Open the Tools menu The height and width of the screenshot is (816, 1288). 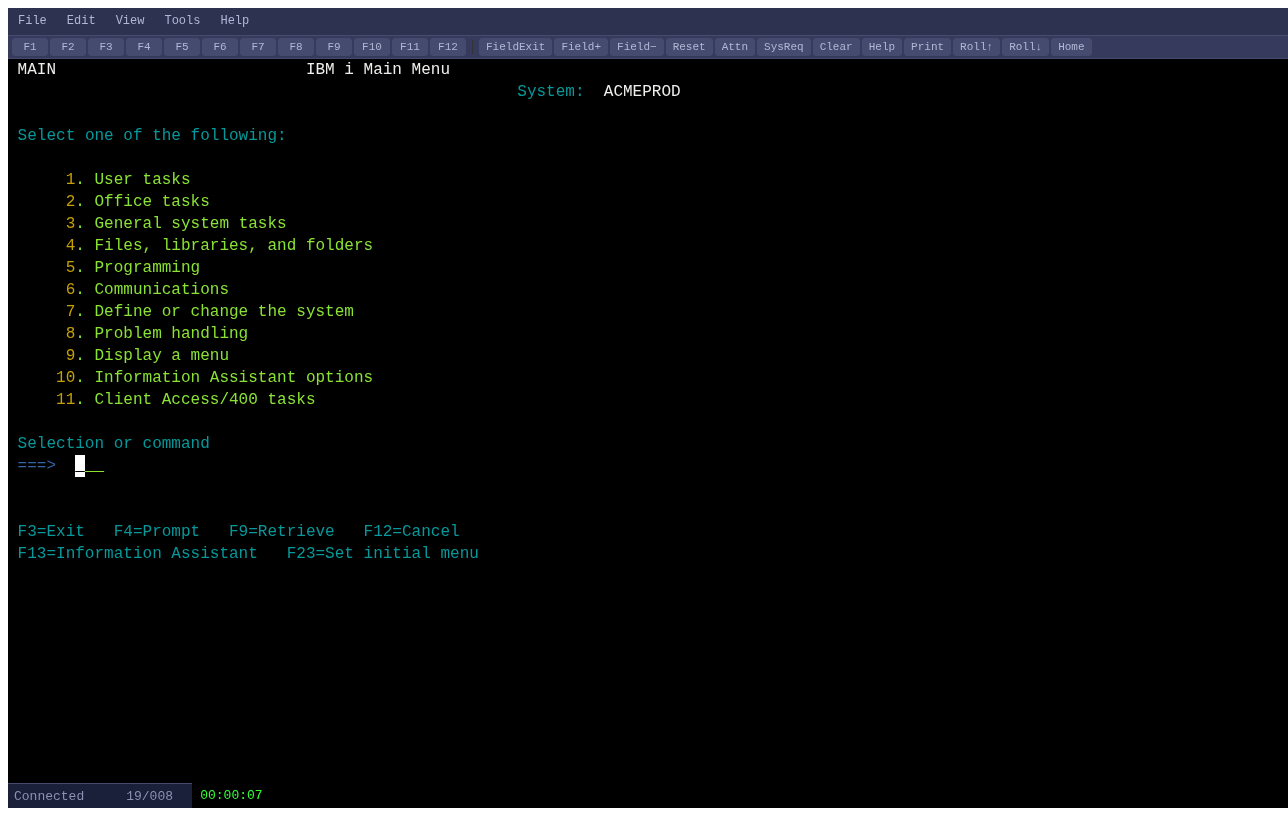182,21
